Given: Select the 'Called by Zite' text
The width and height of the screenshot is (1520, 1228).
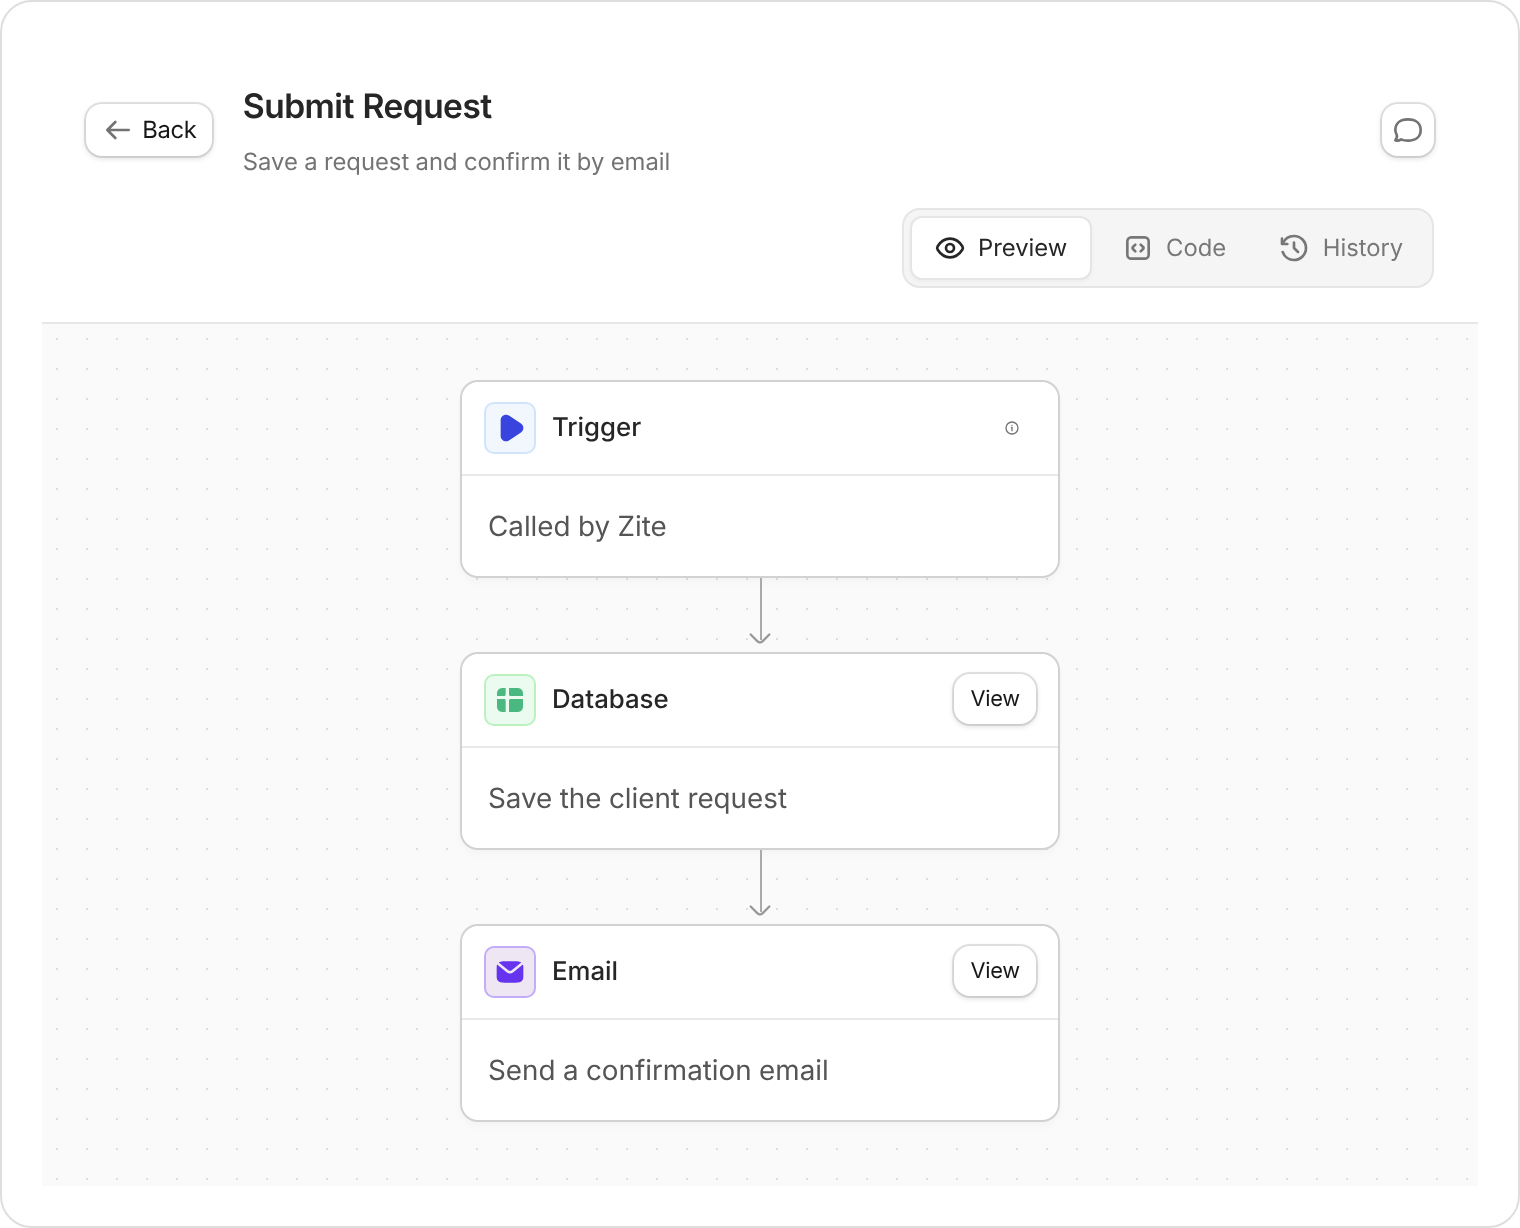Looking at the screenshot, I should pyautogui.click(x=577, y=527).
